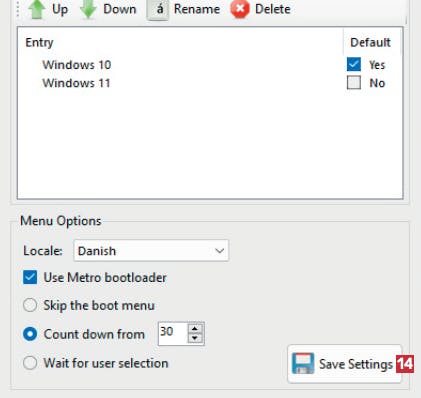421x398 pixels.
Task: Click the green Down arrow icon
Action: 88,9
